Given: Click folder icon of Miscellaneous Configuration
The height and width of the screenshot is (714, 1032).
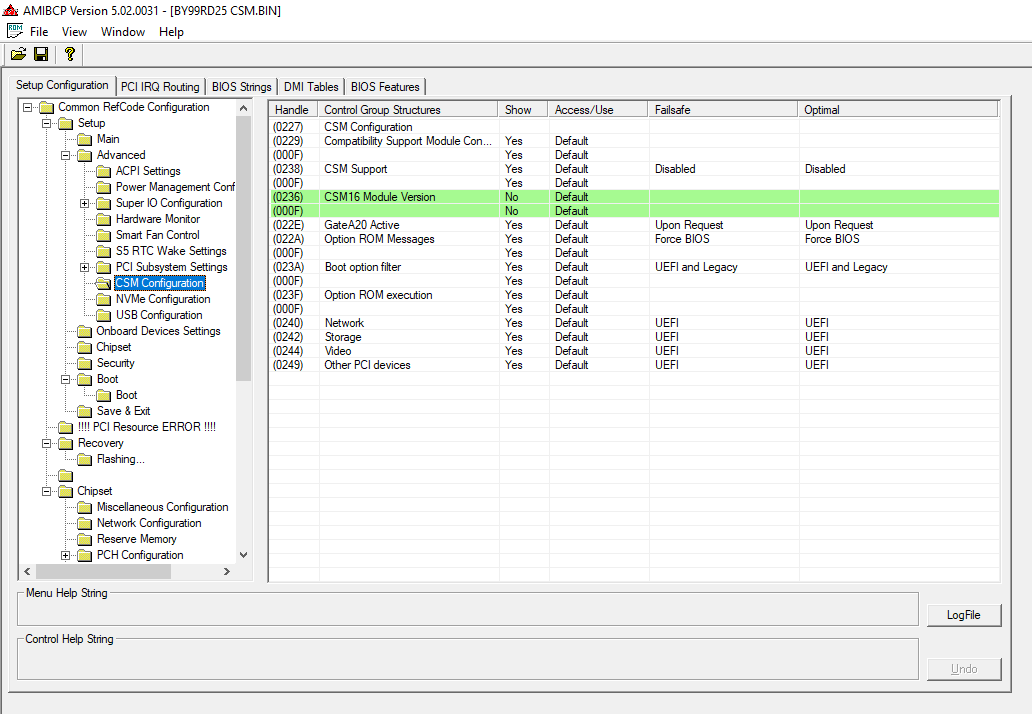Looking at the screenshot, I should tap(84, 507).
